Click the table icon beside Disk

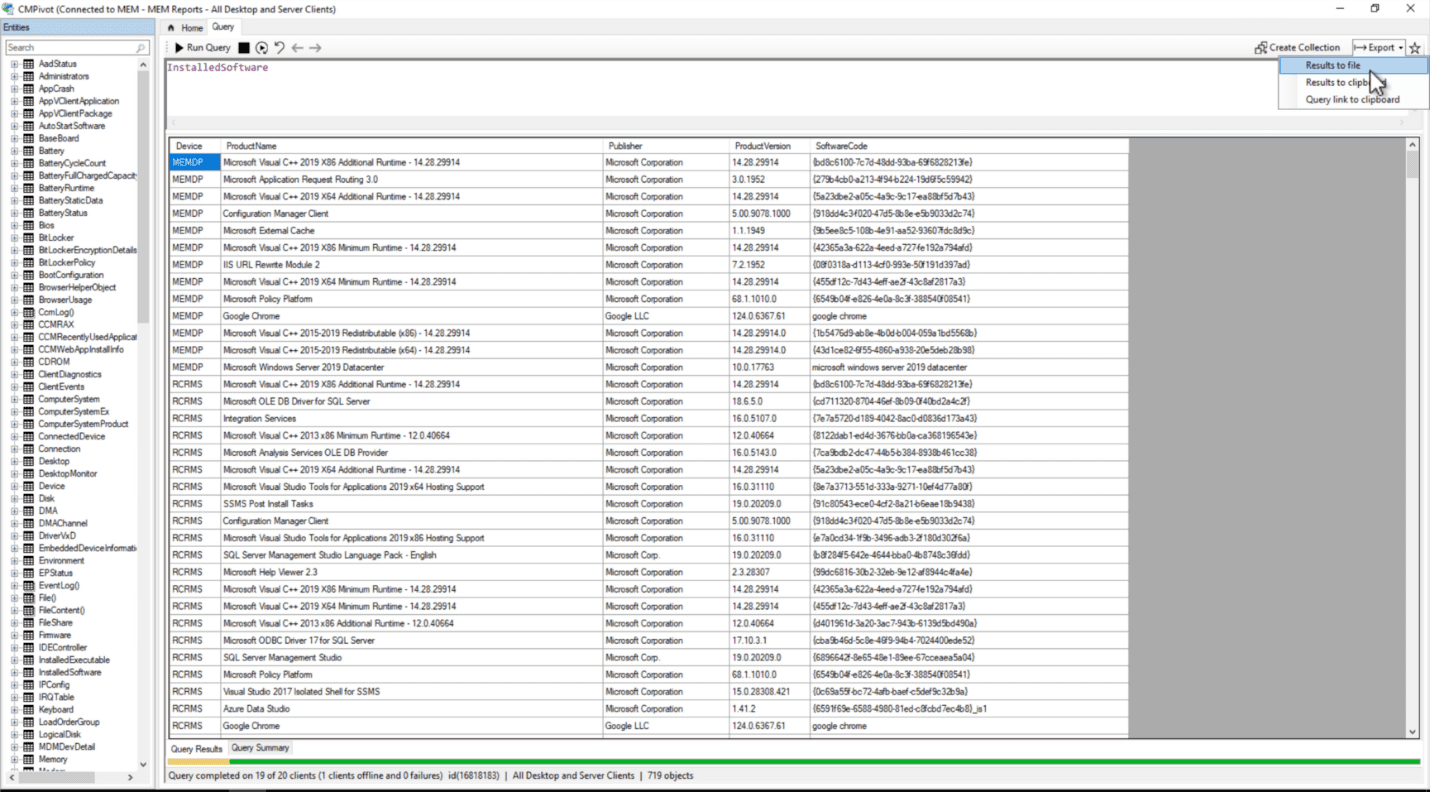coord(28,499)
